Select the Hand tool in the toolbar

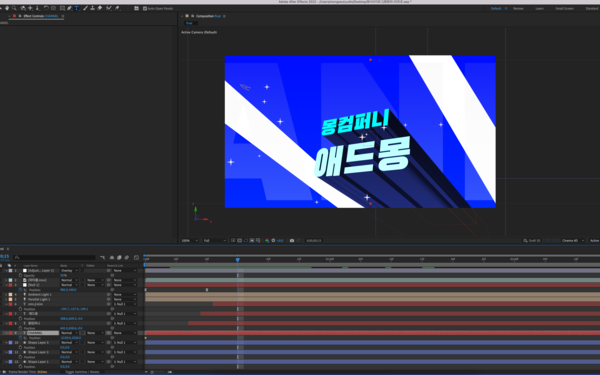[7, 8]
